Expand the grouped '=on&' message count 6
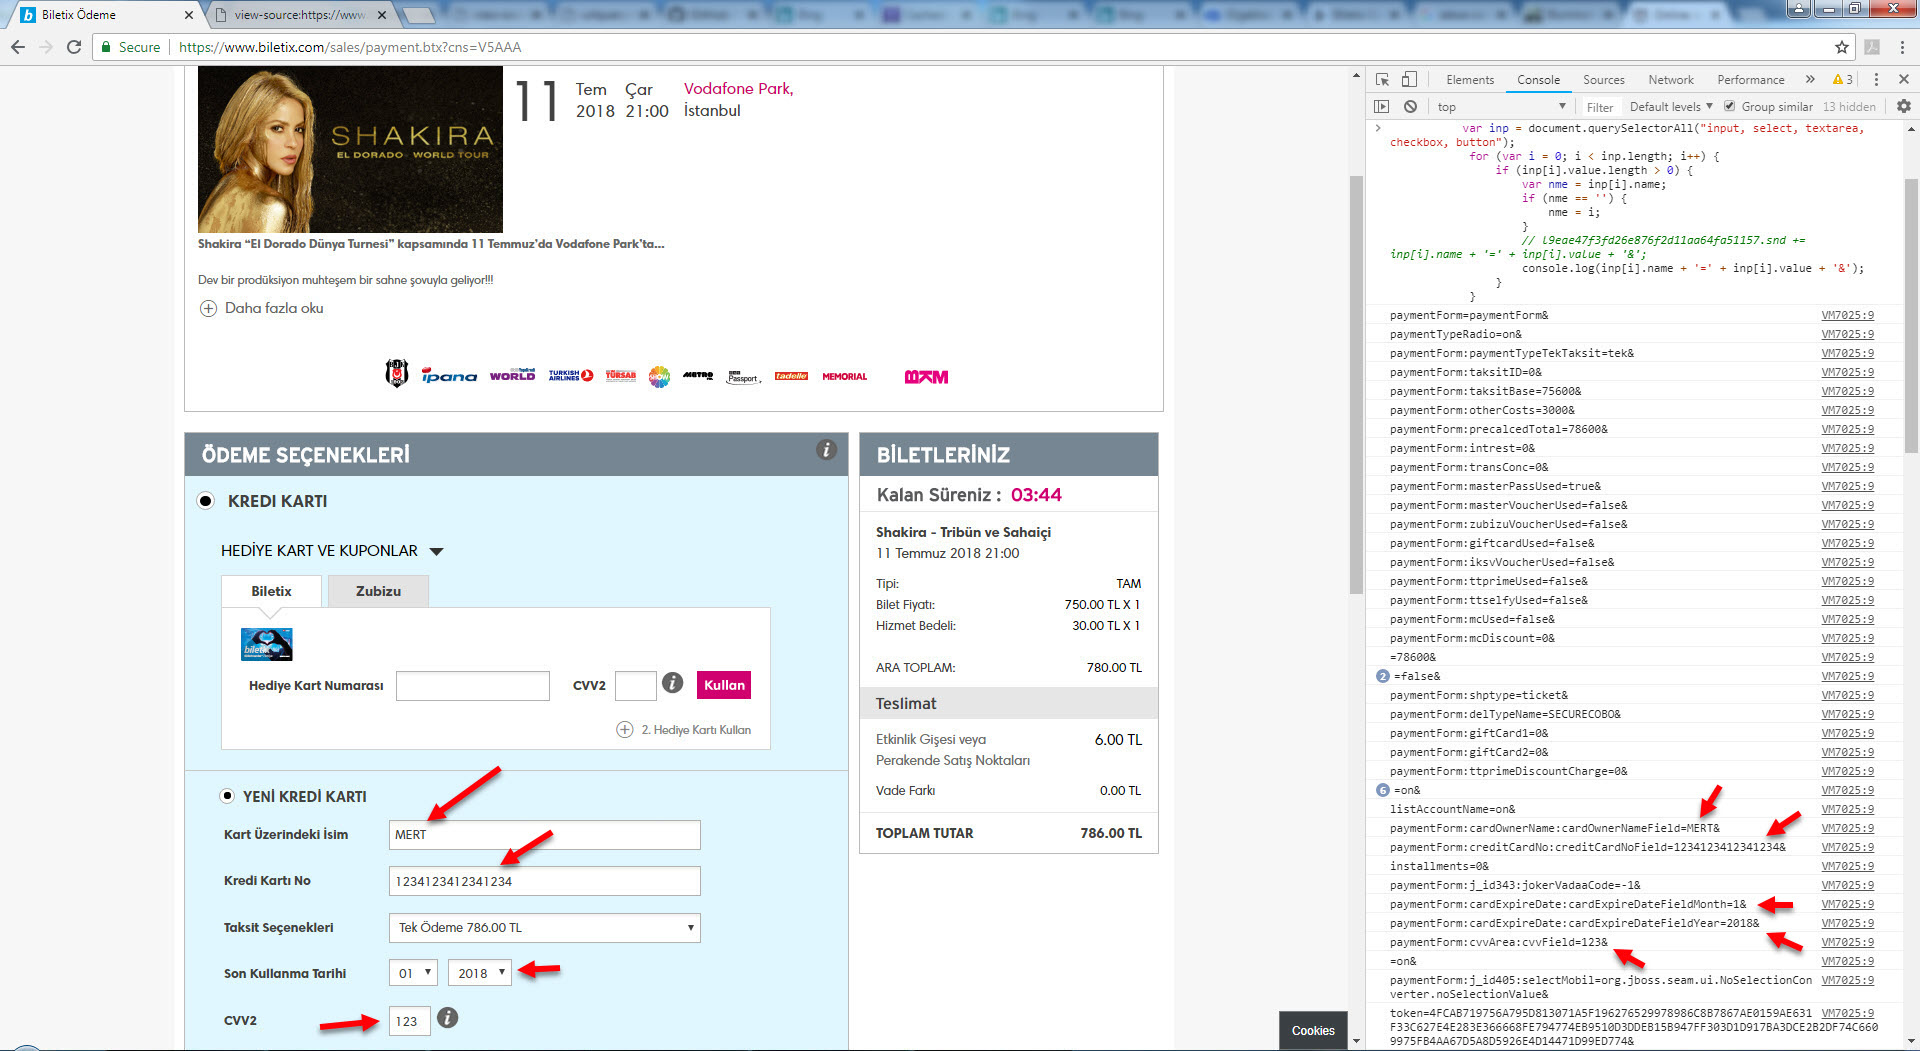Viewport: 1920px width, 1051px height. coord(1383,790)
